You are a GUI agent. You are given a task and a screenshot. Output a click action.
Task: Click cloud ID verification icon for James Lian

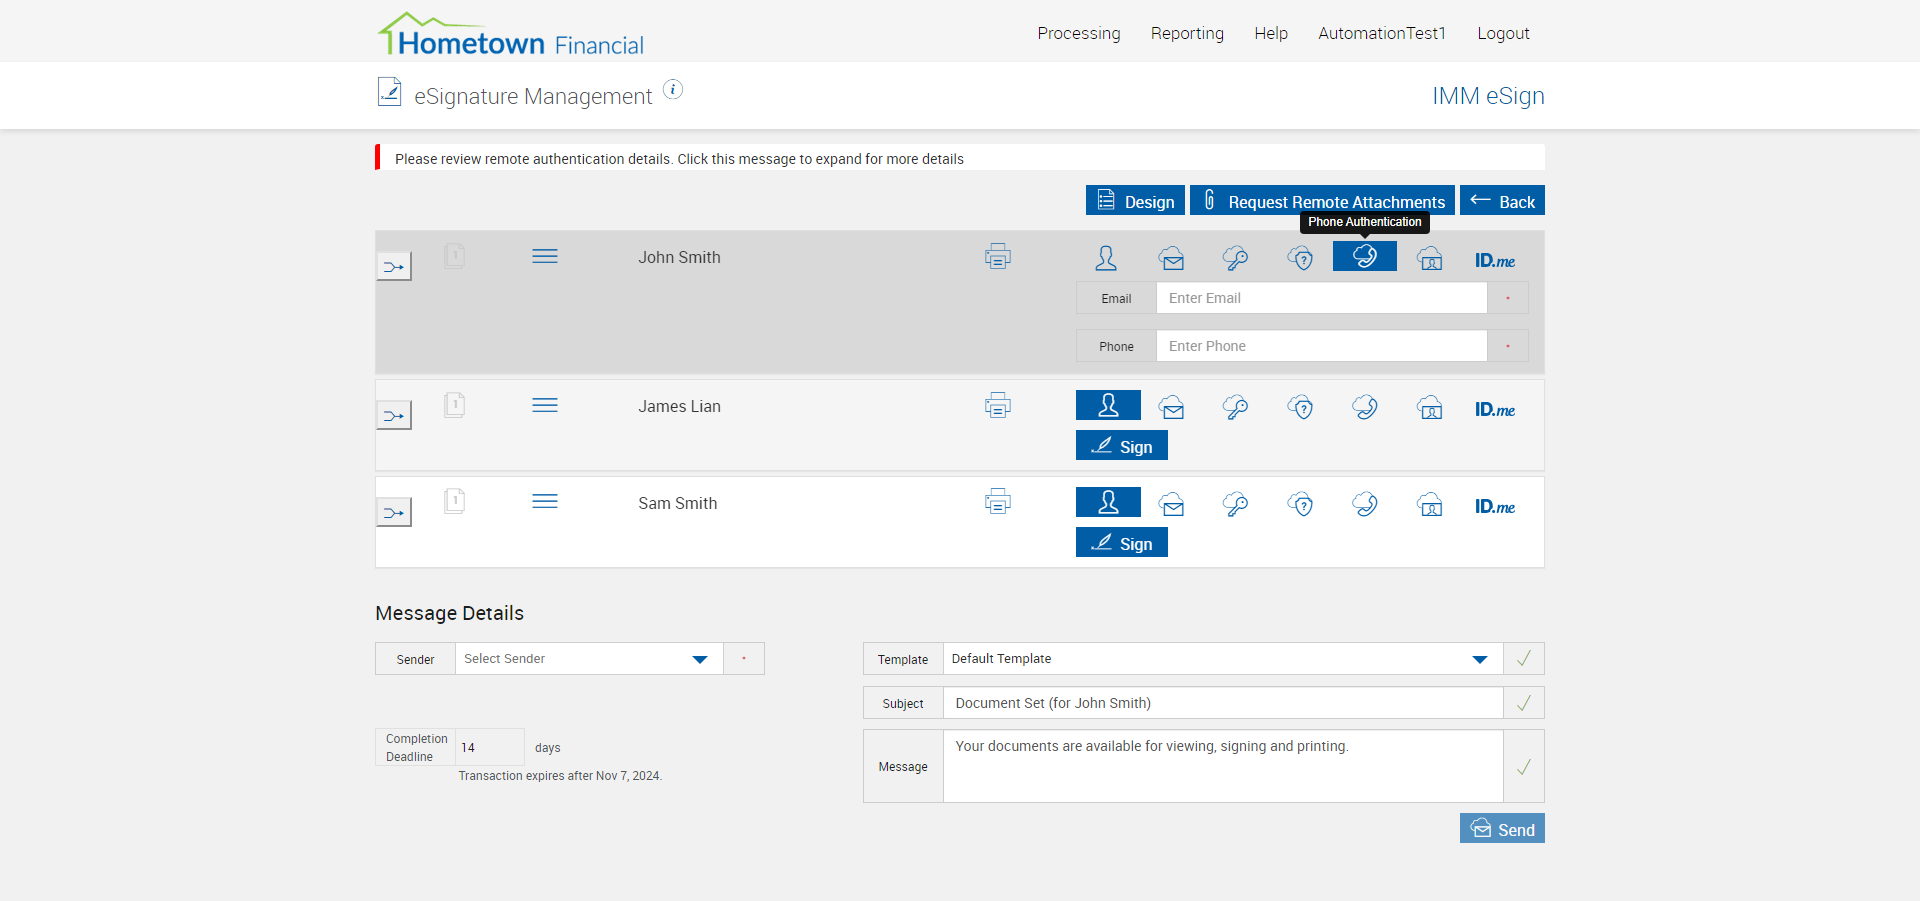point(1430,408)
